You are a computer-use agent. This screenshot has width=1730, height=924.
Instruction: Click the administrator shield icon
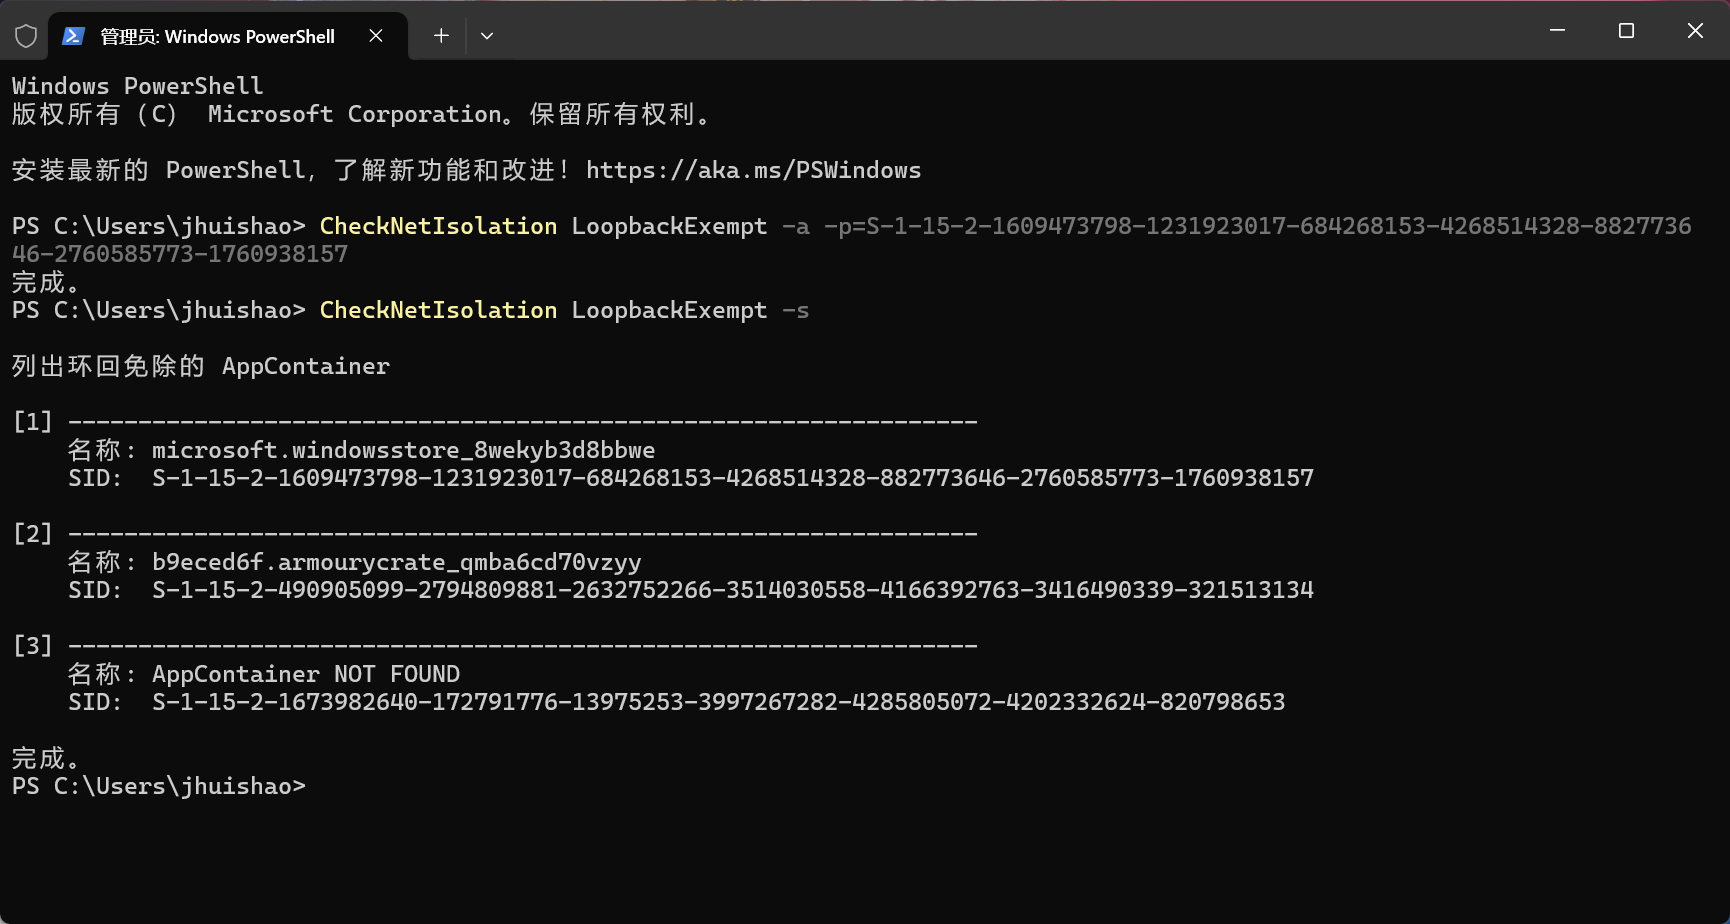[x=26, y=37]
